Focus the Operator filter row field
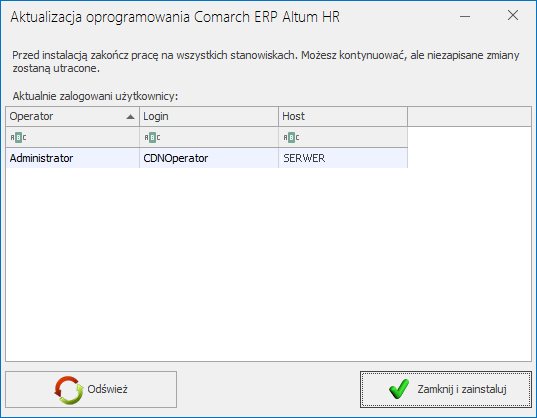This screenshot has width=537, height=418. (x=73, y=138)
